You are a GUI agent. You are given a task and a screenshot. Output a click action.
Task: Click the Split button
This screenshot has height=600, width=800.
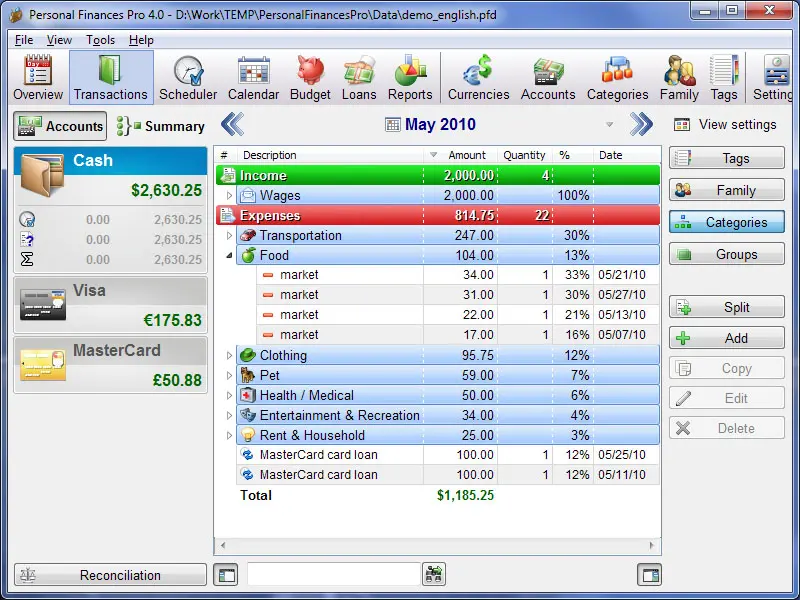(726, 308)
